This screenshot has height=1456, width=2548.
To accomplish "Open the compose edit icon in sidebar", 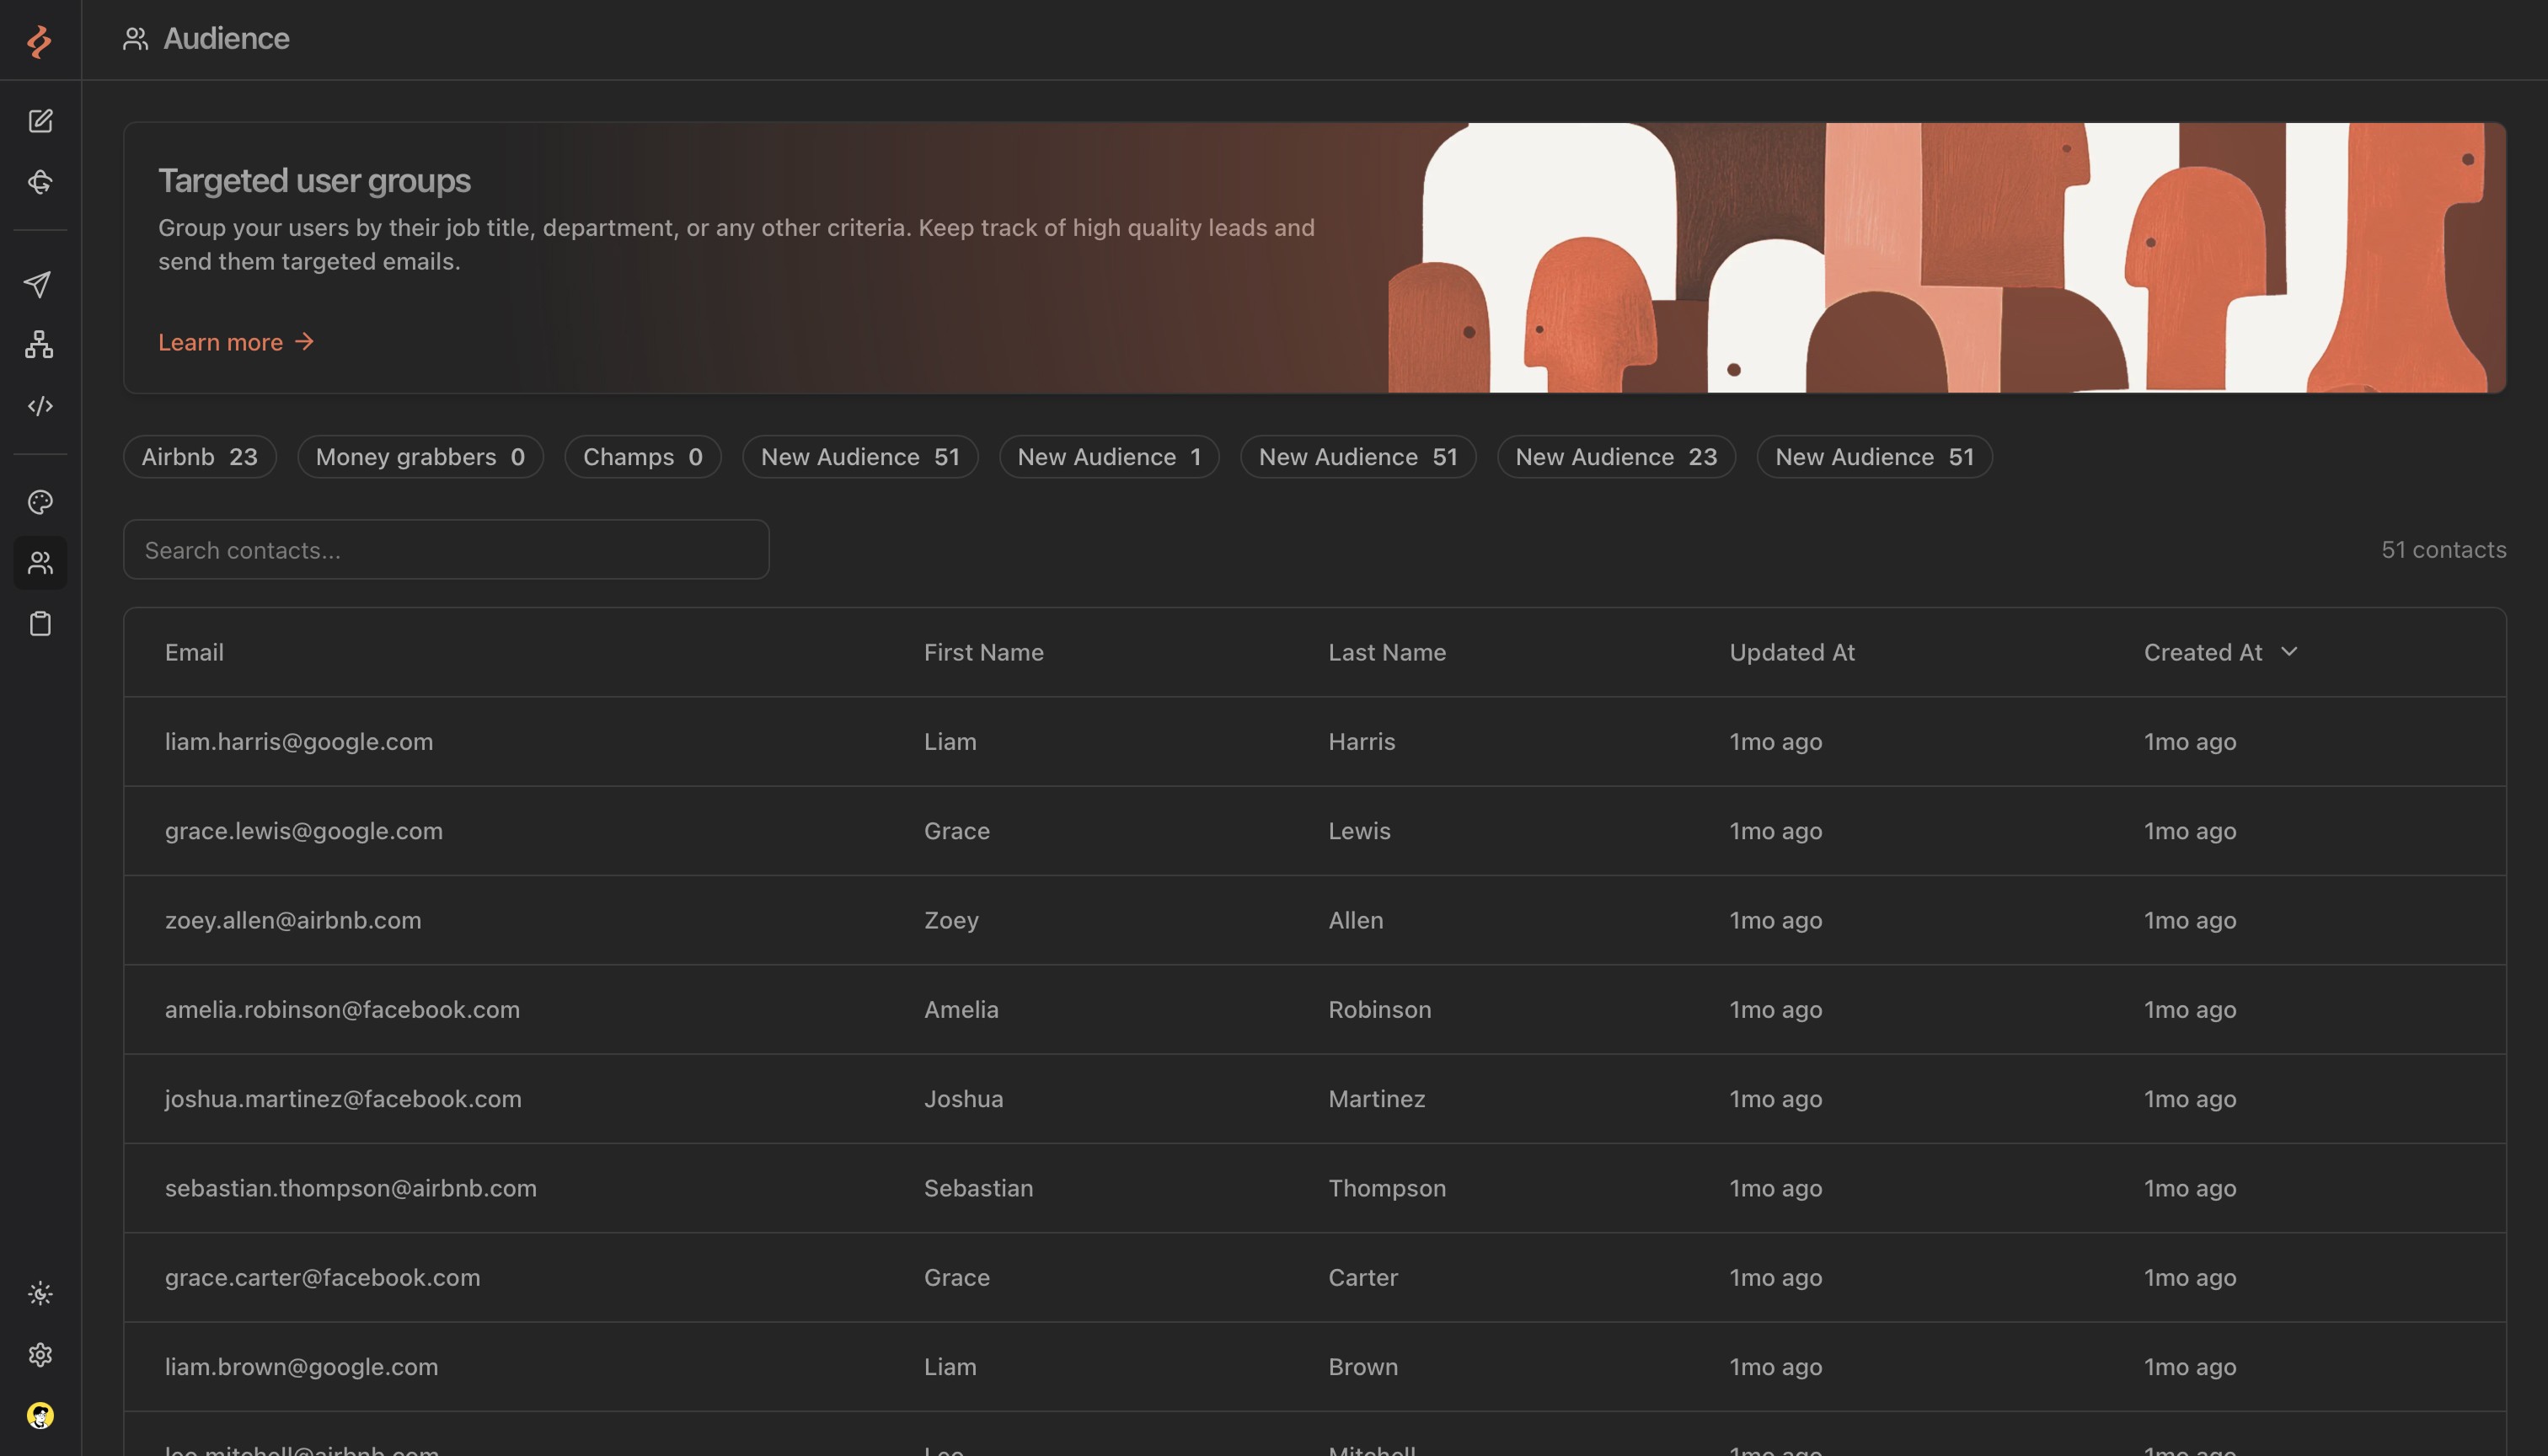I will point(40,121).
